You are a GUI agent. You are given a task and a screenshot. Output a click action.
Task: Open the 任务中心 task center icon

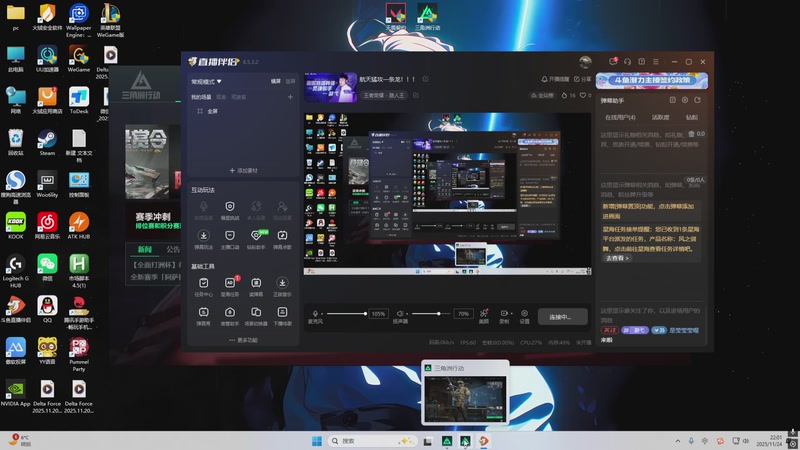click(x=204, y=283)
